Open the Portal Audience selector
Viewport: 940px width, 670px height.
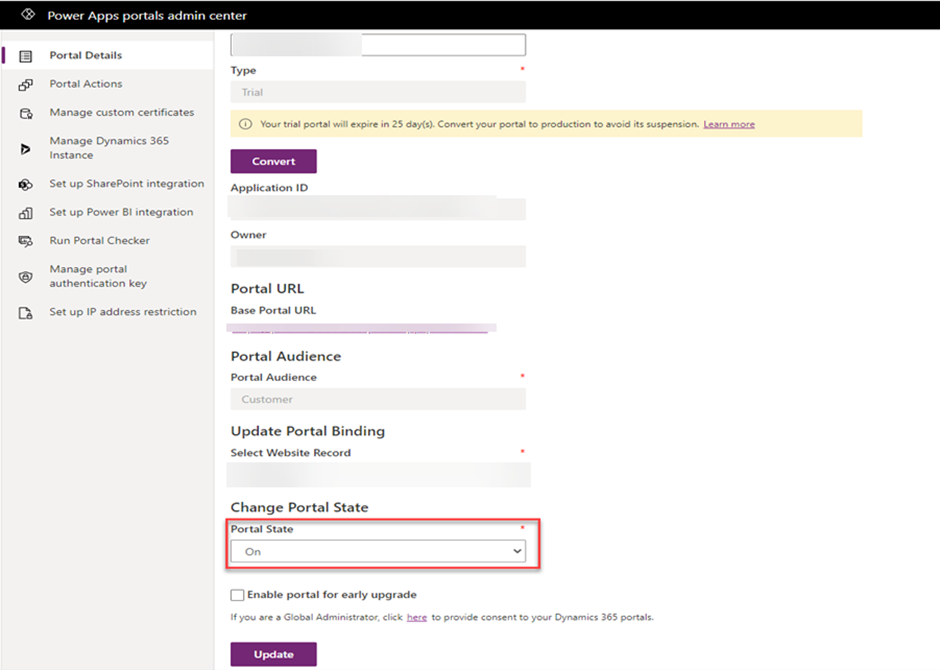[x=378, y=399]
